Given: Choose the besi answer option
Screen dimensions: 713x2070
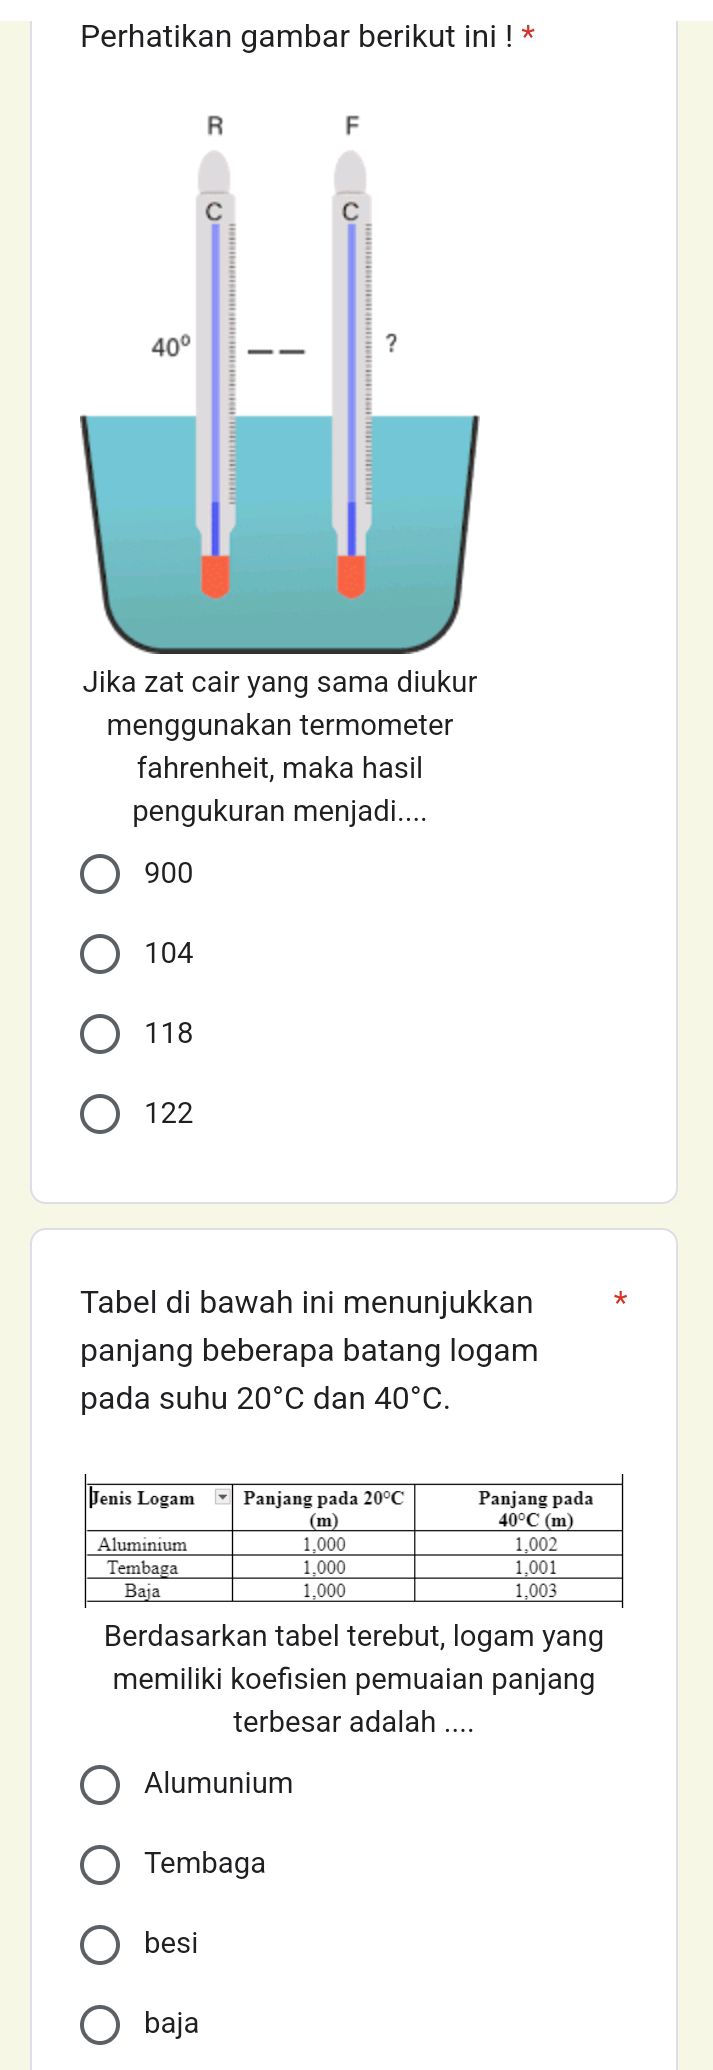Looking at the screenshot, I should point(100,1942).
